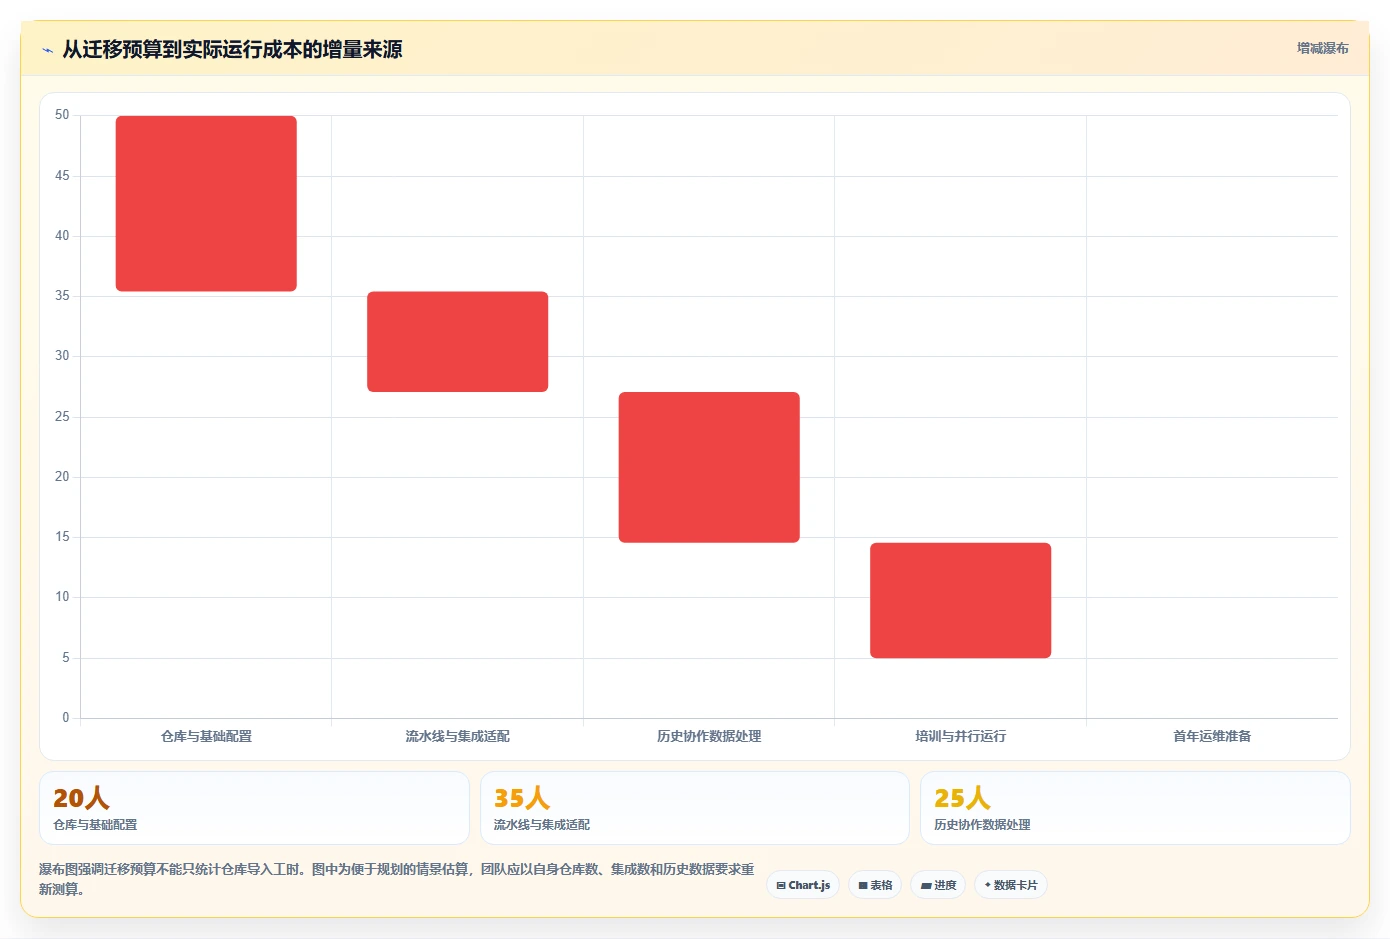
Task: Click the 增减瀑布 badge in the header
Action: point(1322,48)
